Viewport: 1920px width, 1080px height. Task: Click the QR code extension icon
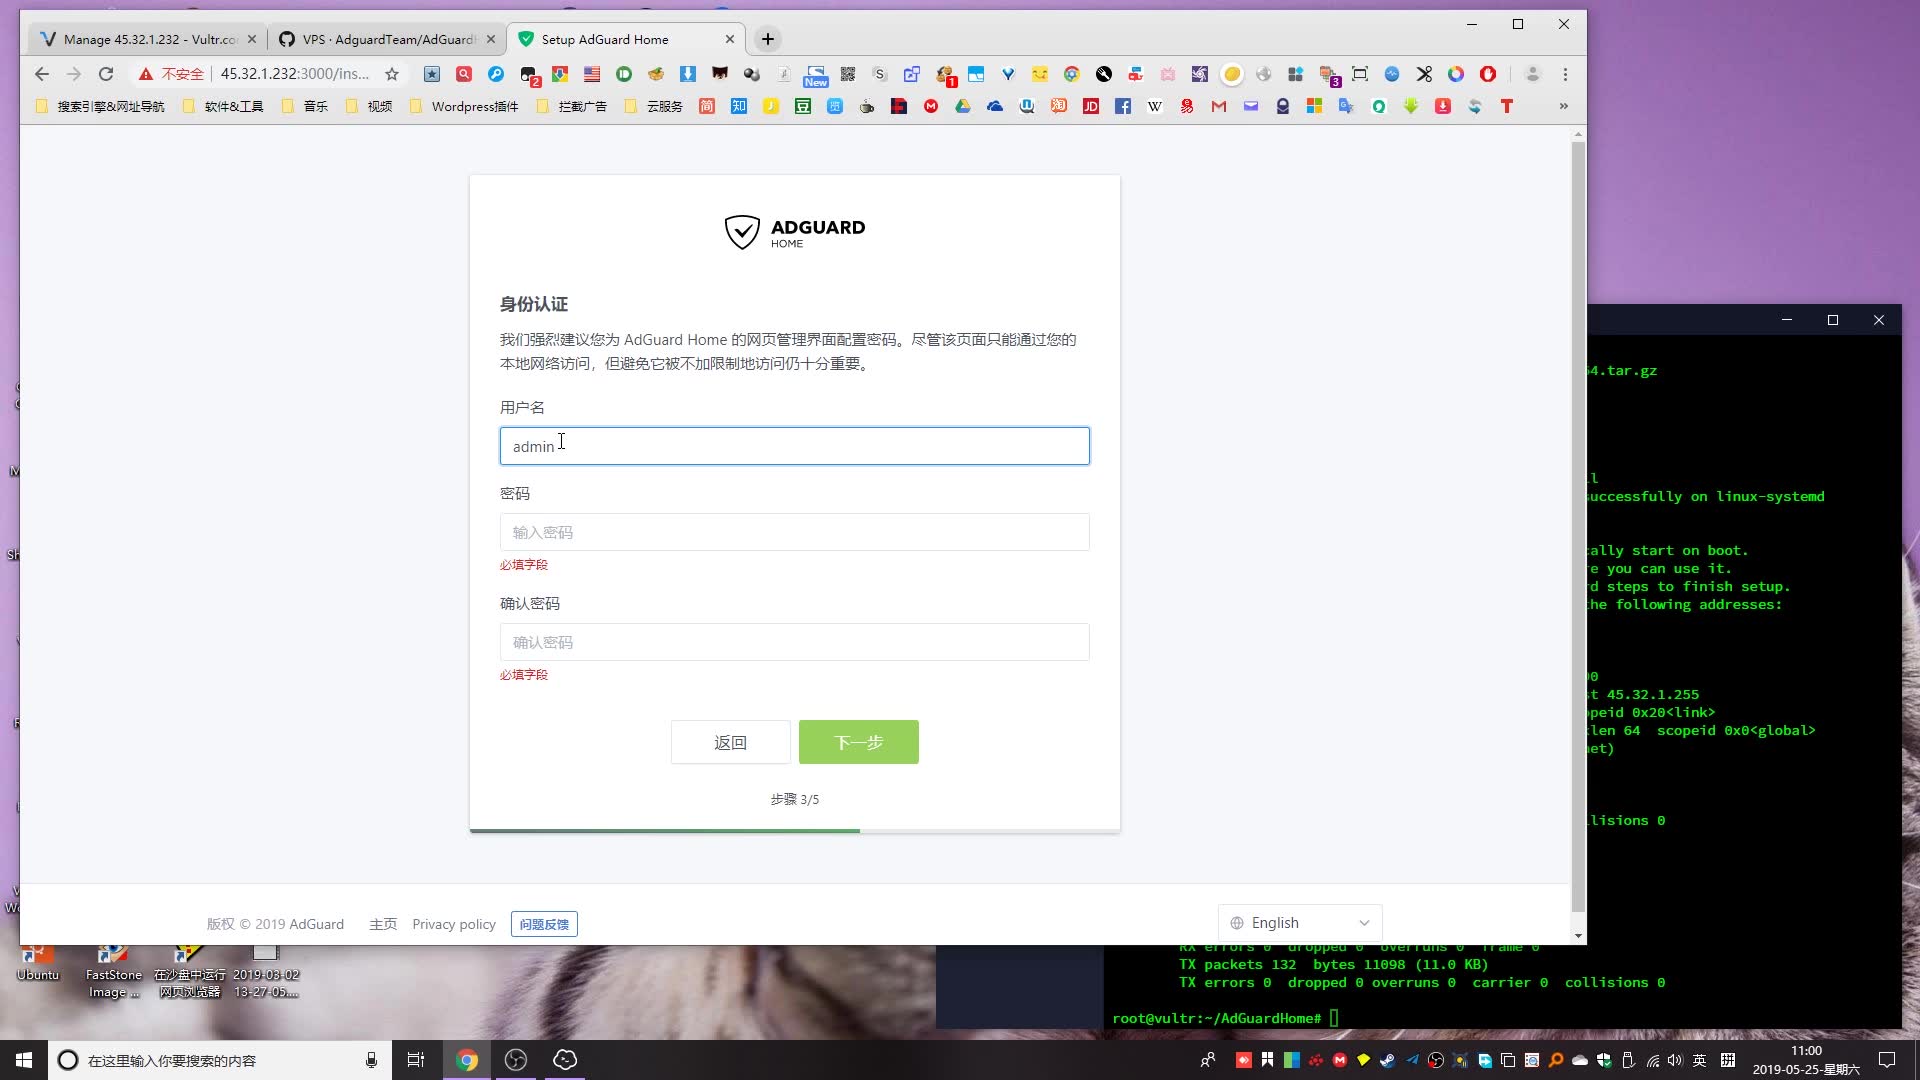(x=848, y=74)
